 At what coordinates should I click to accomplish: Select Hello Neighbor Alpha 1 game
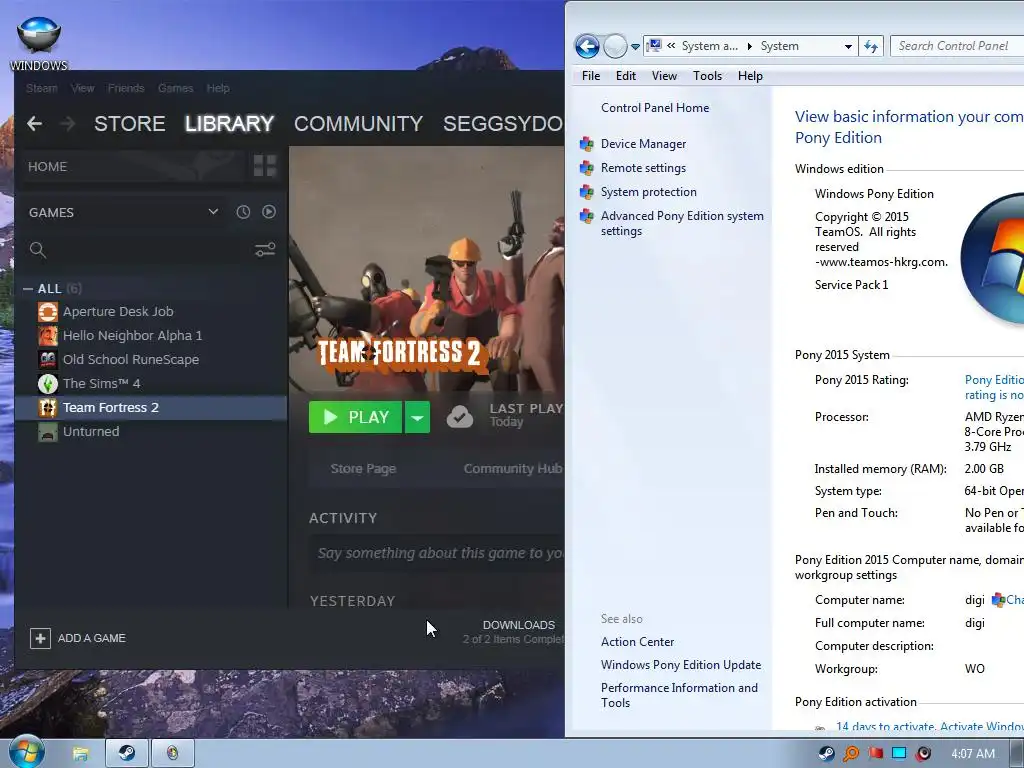[x=132, y=336]
